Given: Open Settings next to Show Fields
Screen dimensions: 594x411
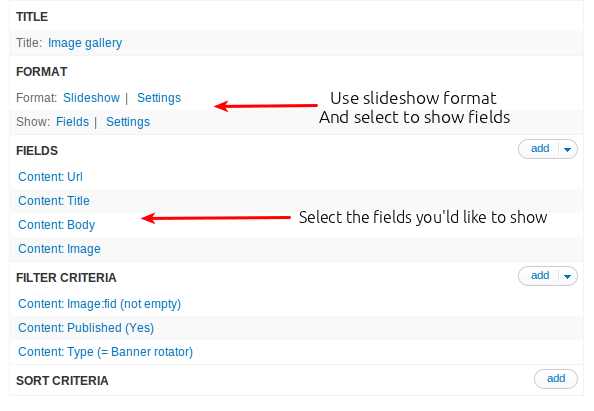Looking at the screenshot, I should click(x=128, y=122).
